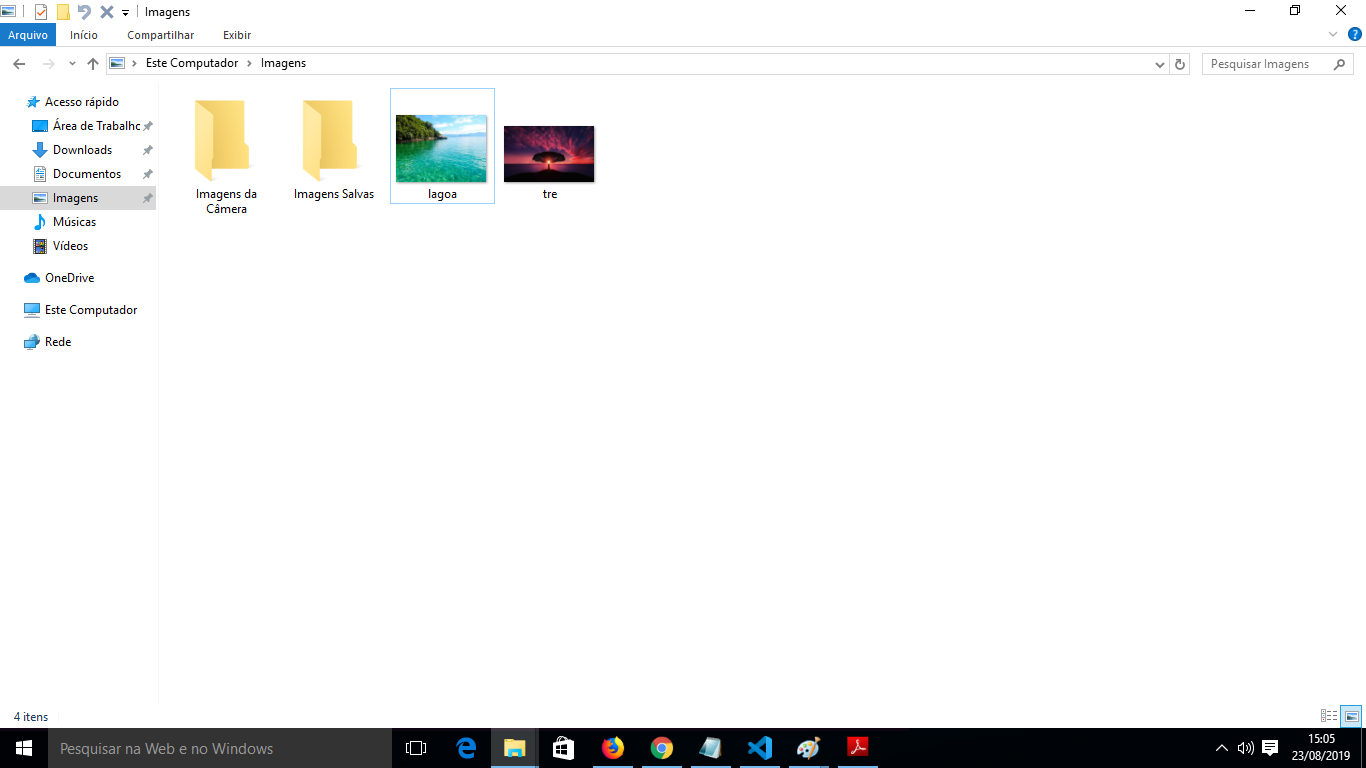Open the Arquivo menu

(x=28, y=35)
